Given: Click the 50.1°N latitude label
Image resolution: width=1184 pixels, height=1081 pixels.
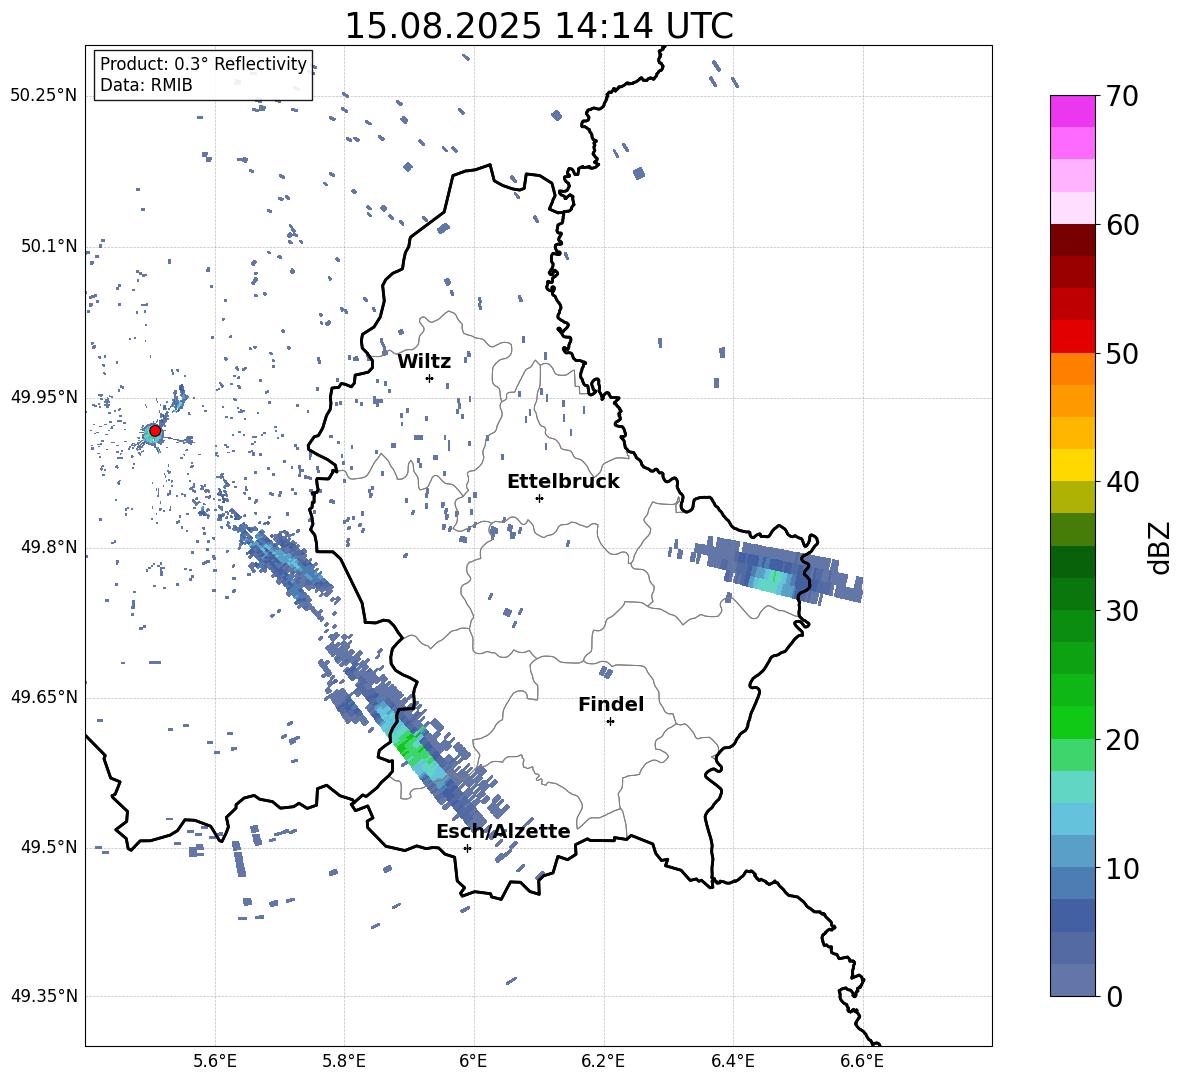Looking at the screenshot, I should (49, 246).
